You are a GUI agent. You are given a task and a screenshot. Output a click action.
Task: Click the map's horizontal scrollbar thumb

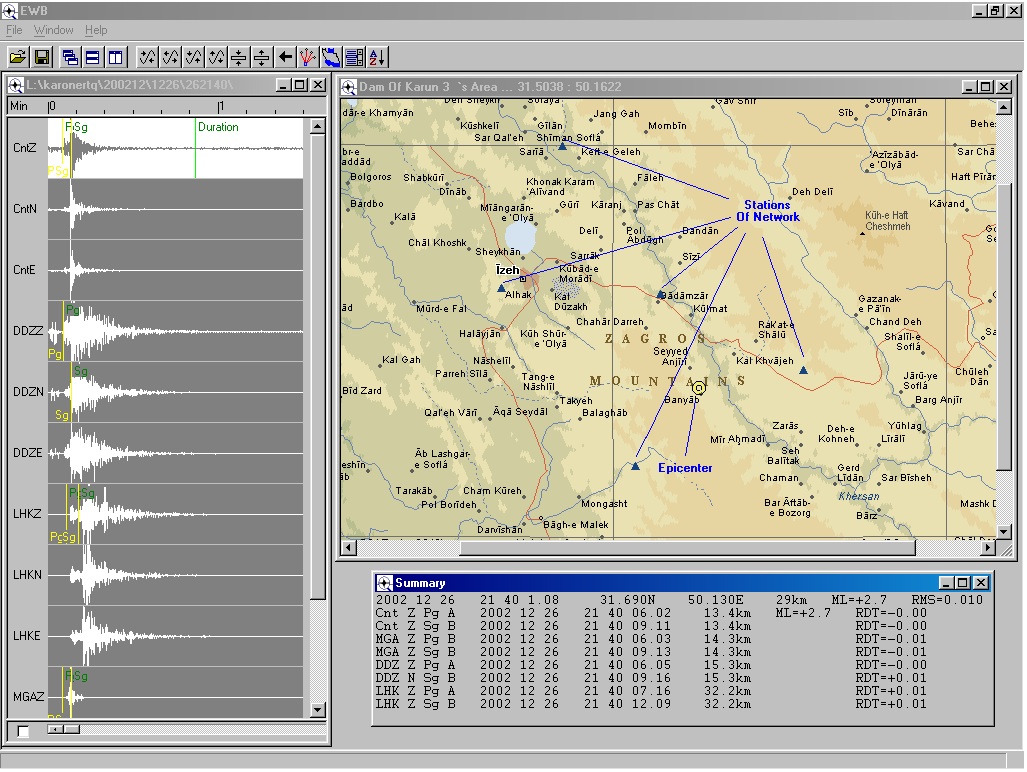[x=686, y=547]
